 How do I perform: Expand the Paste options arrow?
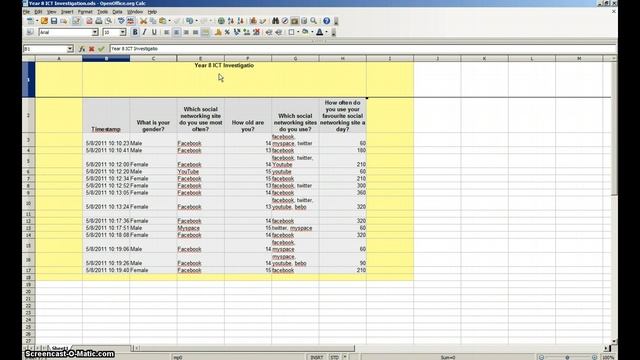169,21
